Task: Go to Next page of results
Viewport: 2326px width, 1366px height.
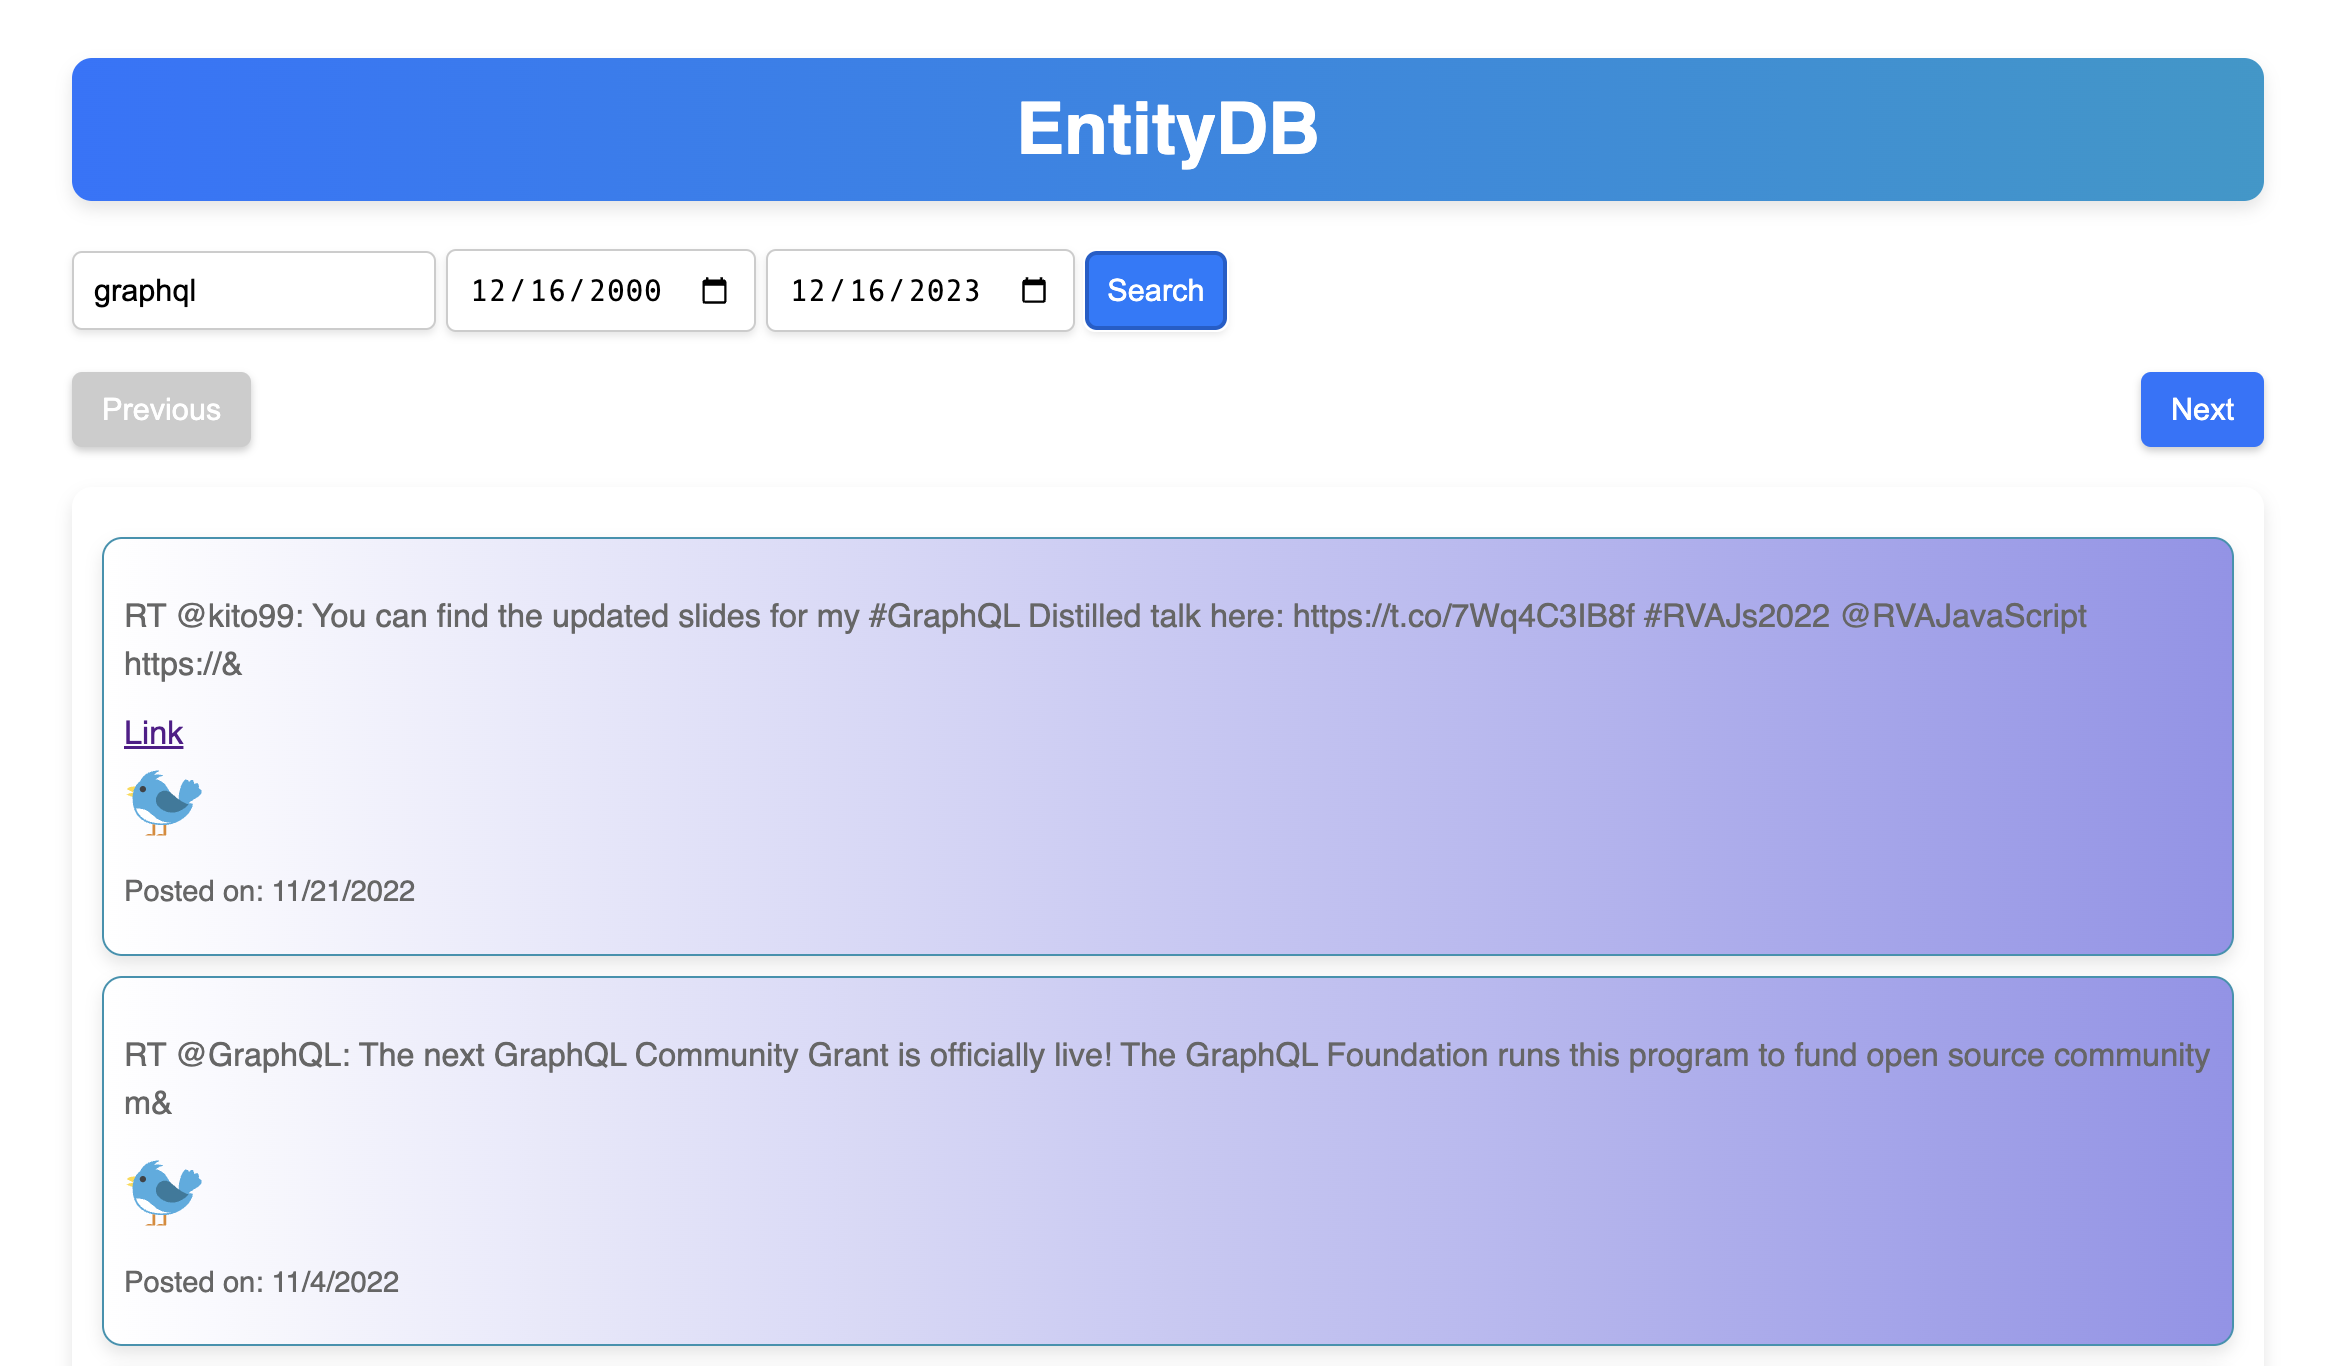Action: [x=2201, y=409]
